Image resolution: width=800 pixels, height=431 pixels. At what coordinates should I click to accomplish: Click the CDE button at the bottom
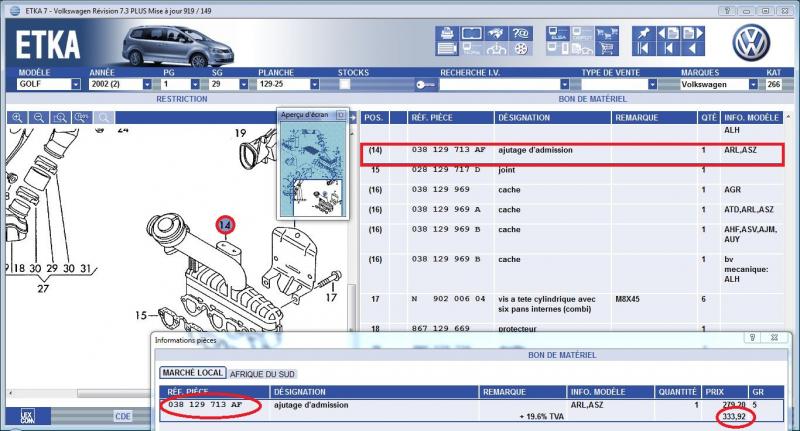tap(122, 416)
